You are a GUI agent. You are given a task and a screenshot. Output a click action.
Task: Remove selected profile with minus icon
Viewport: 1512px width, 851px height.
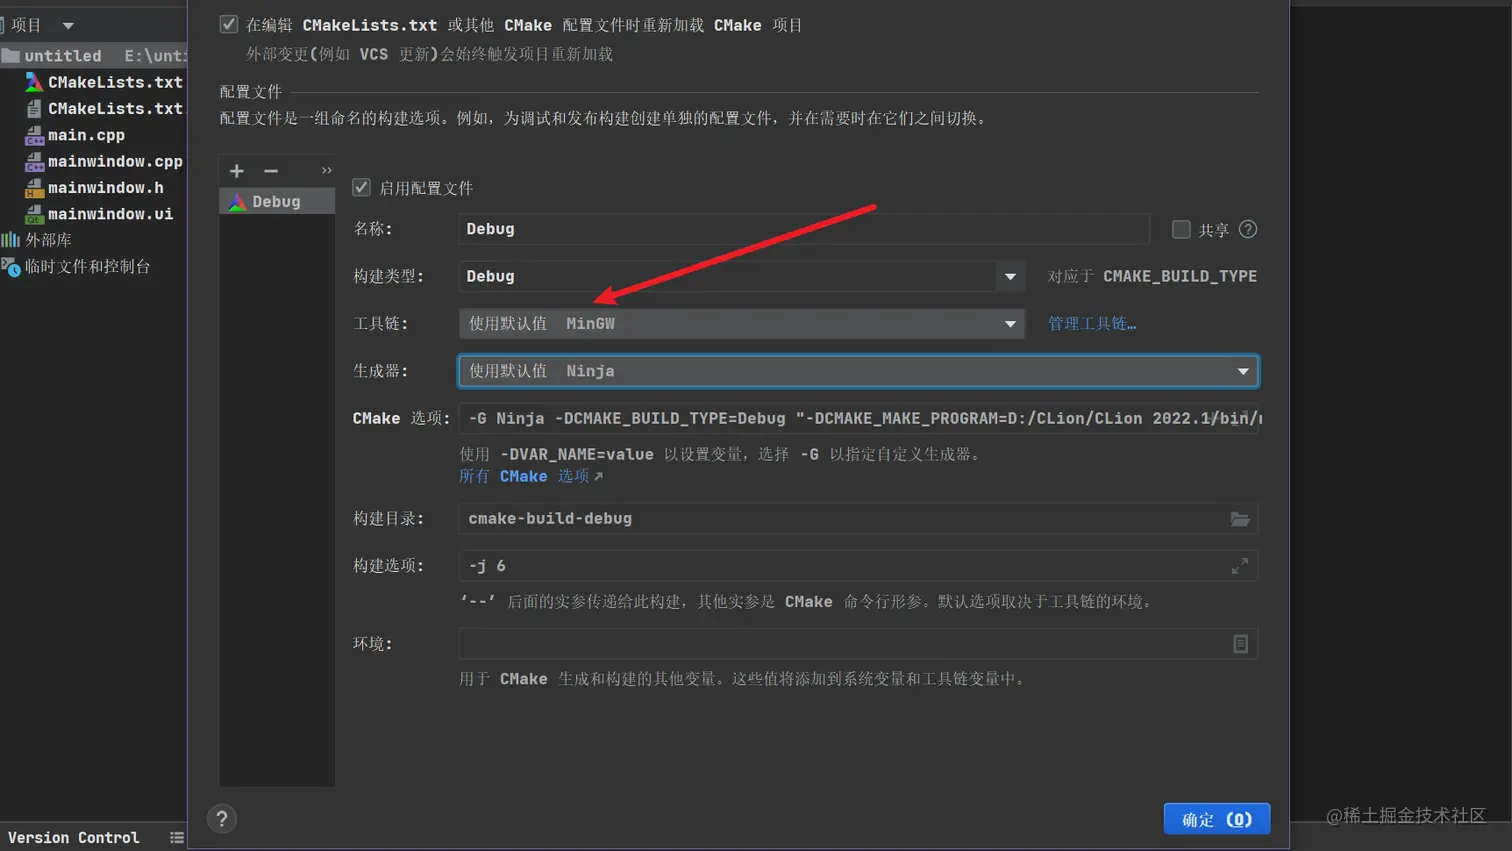271,171
